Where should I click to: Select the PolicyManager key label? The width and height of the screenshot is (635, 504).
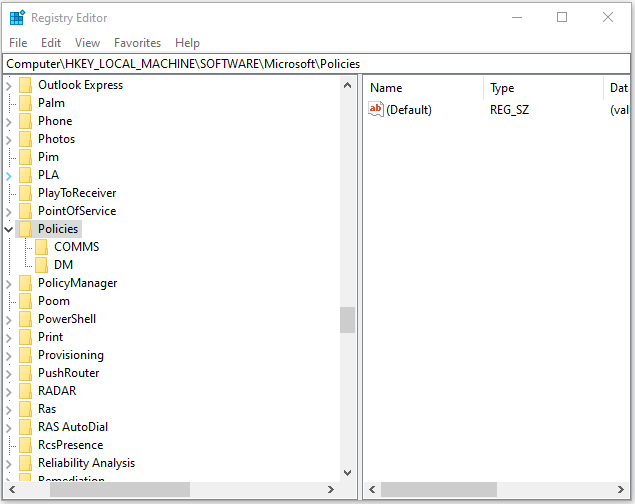point(77,283)
